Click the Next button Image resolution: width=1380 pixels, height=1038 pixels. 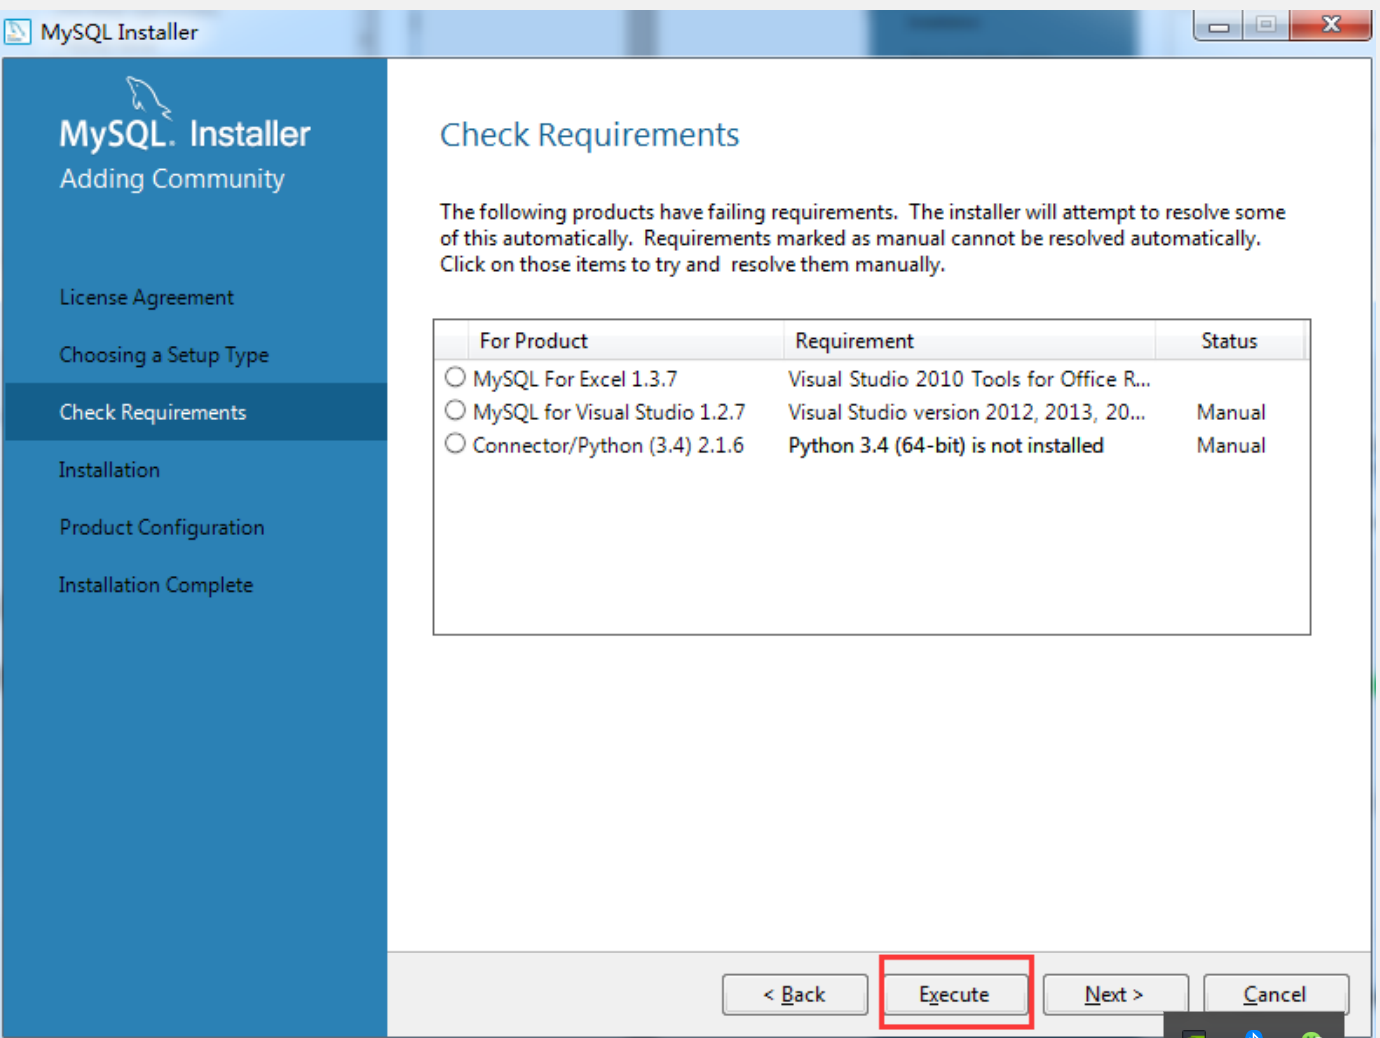[1115, 994]
